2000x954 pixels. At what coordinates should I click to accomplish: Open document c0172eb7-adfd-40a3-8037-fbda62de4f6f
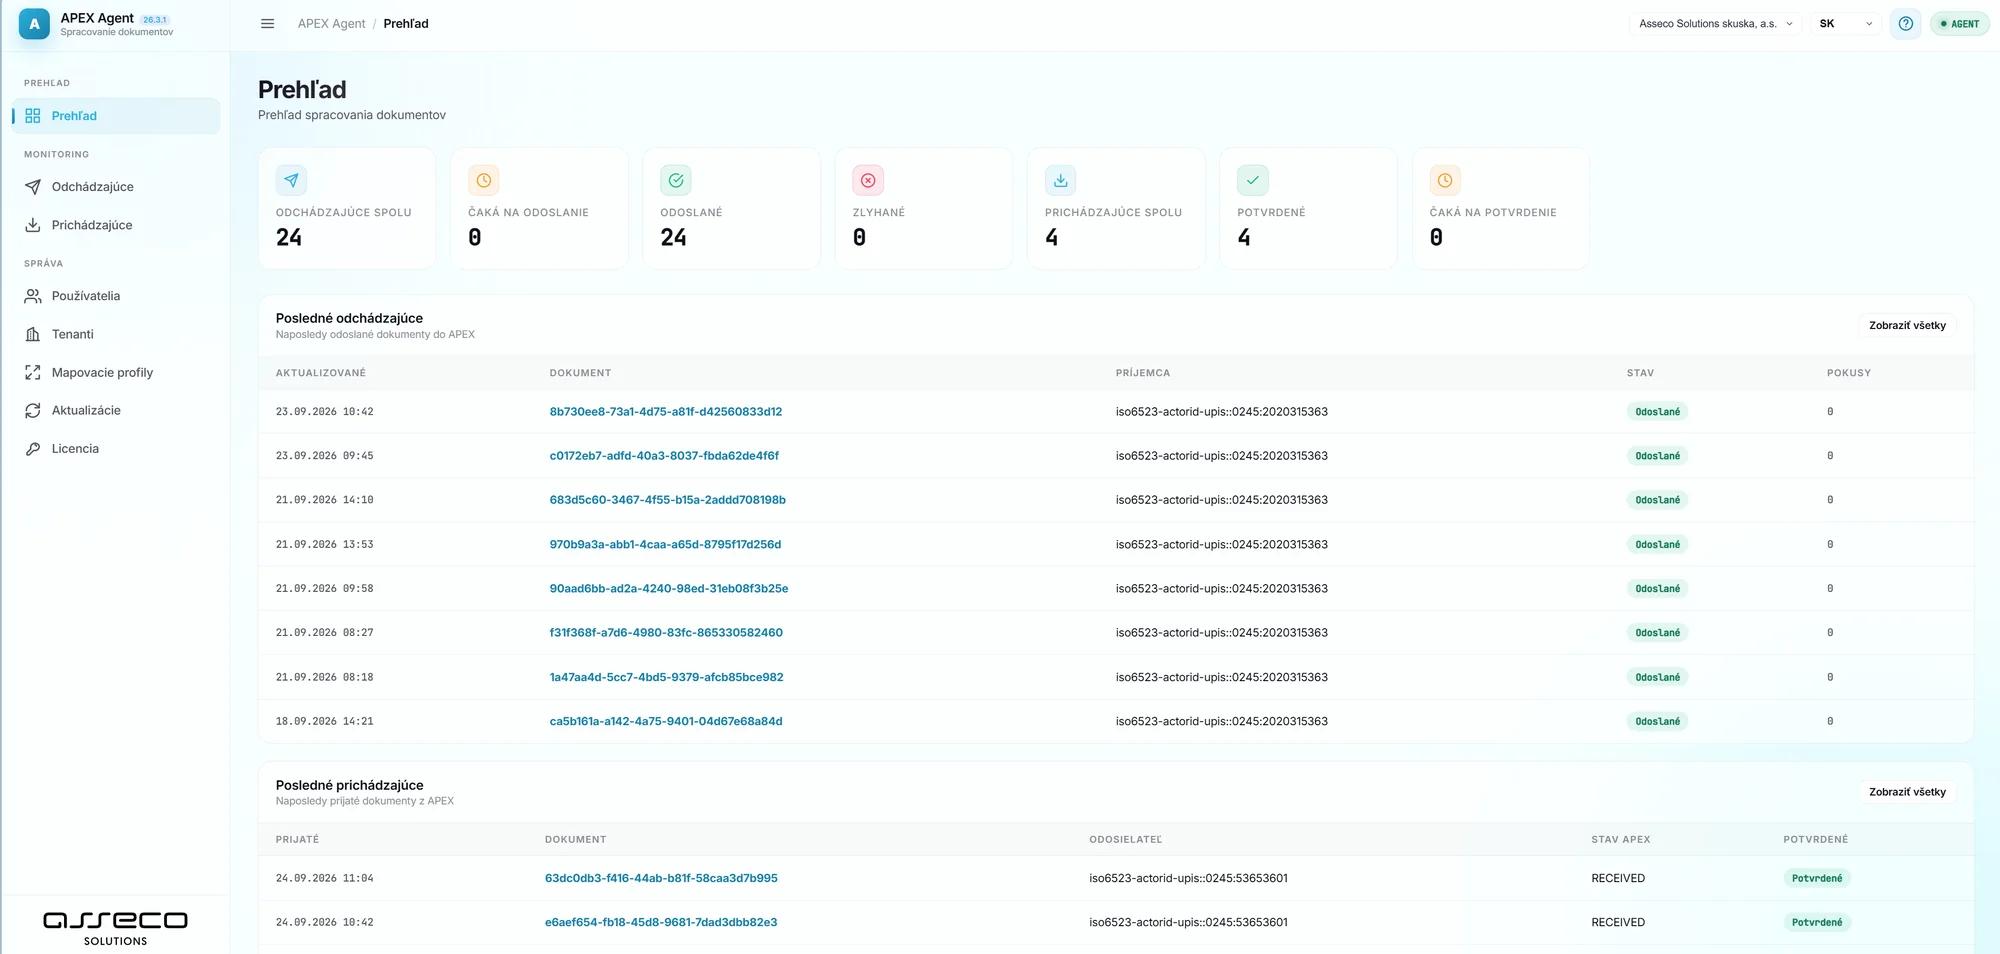pos(664,456)
